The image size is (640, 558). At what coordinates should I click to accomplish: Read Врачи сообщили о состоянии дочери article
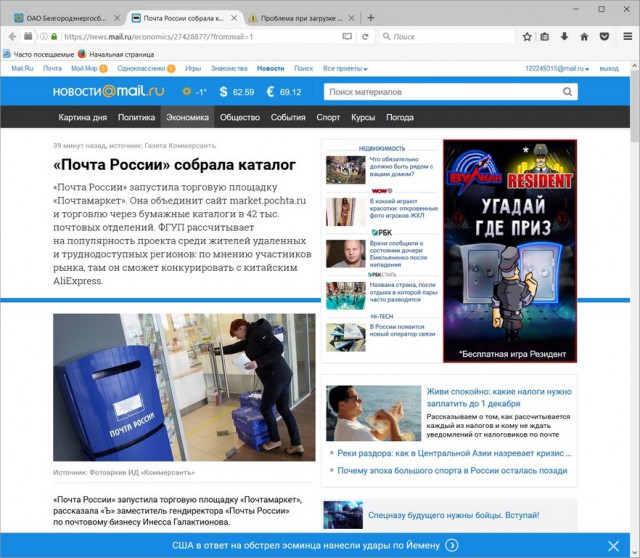(398, 254)
